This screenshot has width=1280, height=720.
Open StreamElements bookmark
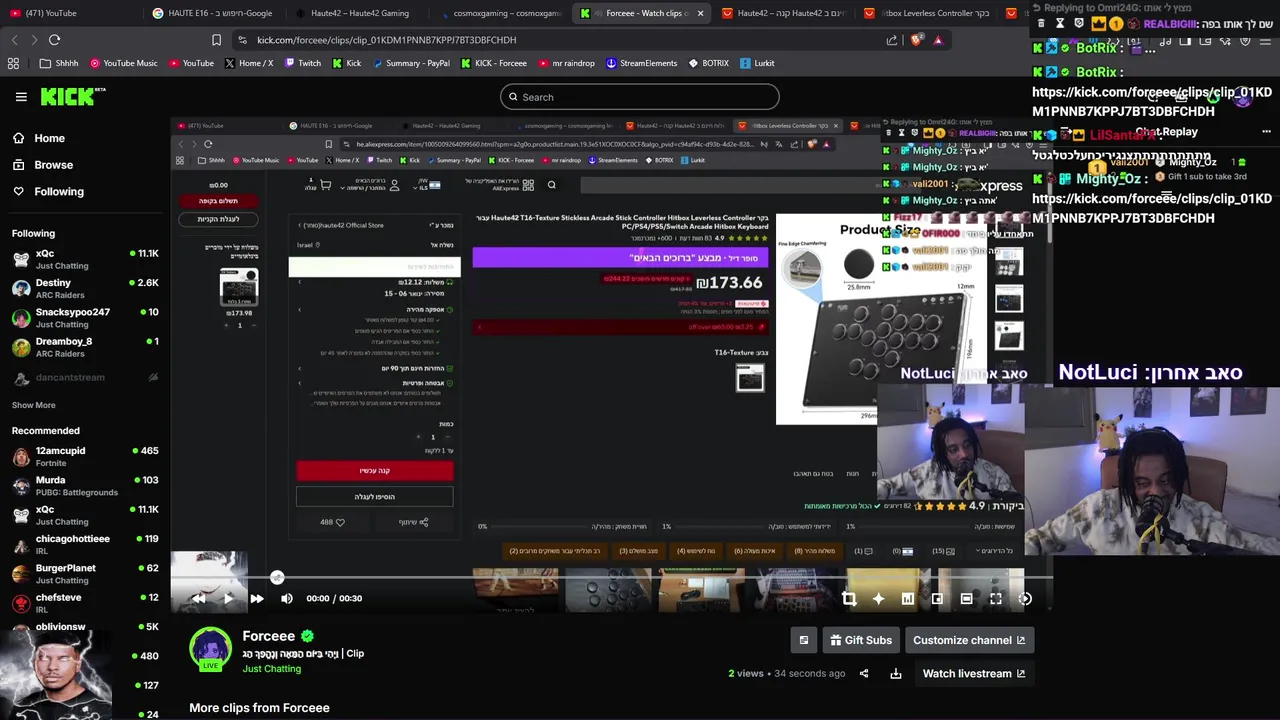click(641, 63)
